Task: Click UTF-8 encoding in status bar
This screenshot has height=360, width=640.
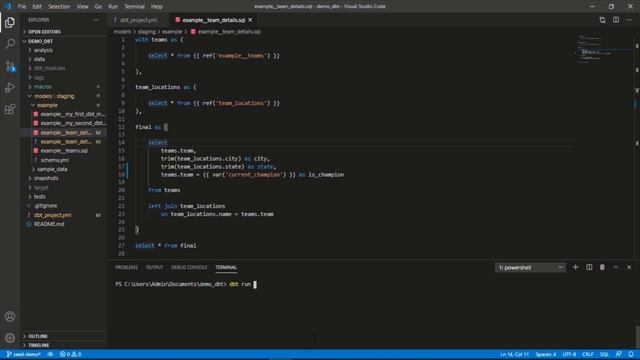Action: click(569, 354)
